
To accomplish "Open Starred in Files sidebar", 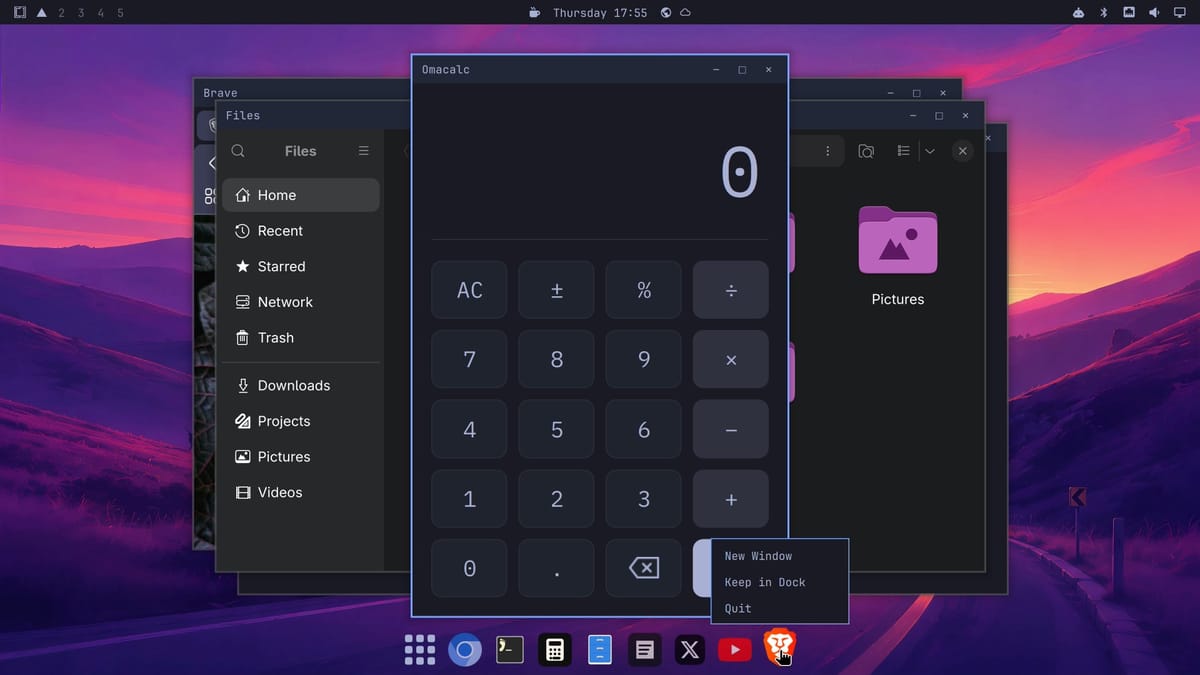I will click(301, 266).
